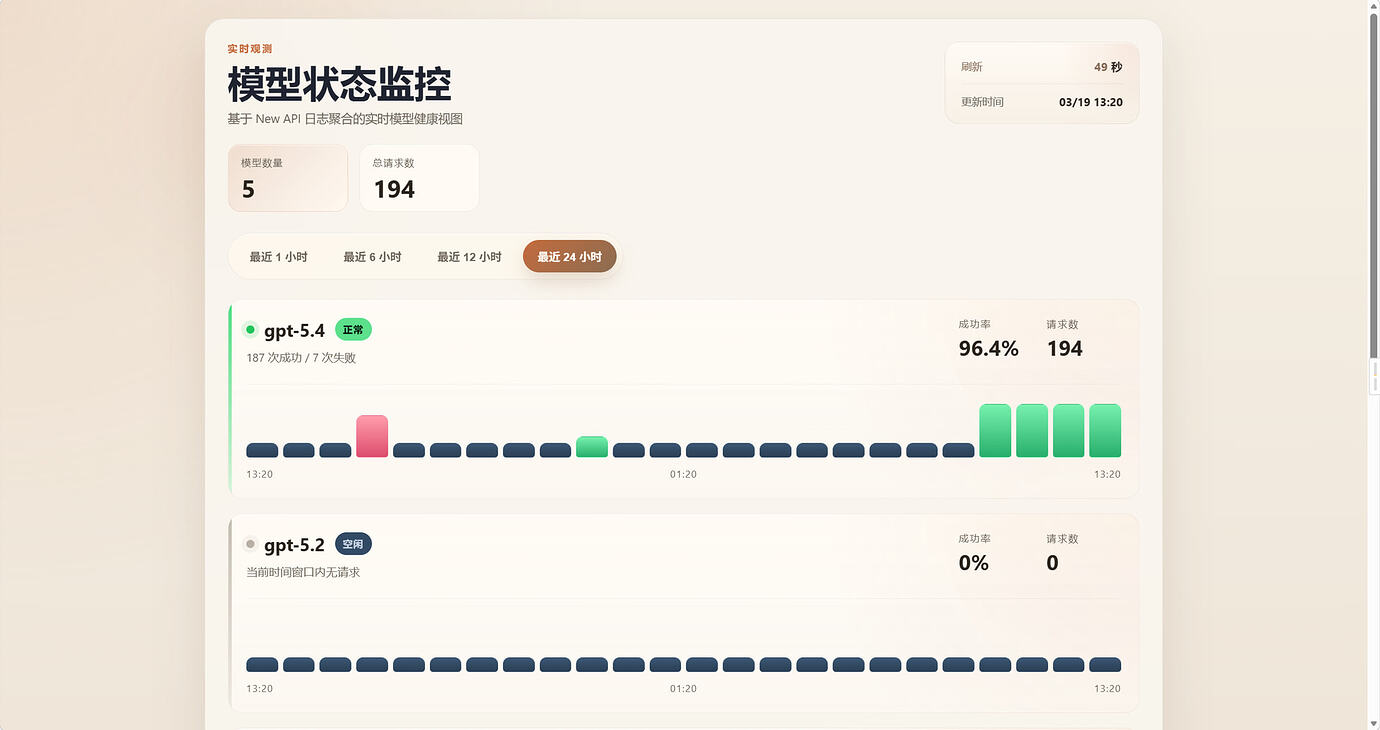Image resolution: width=1380 pixels, height=730 pixels.
Task: Click the grey status dot beside gpt-5.2
Action: pos(250,544)
